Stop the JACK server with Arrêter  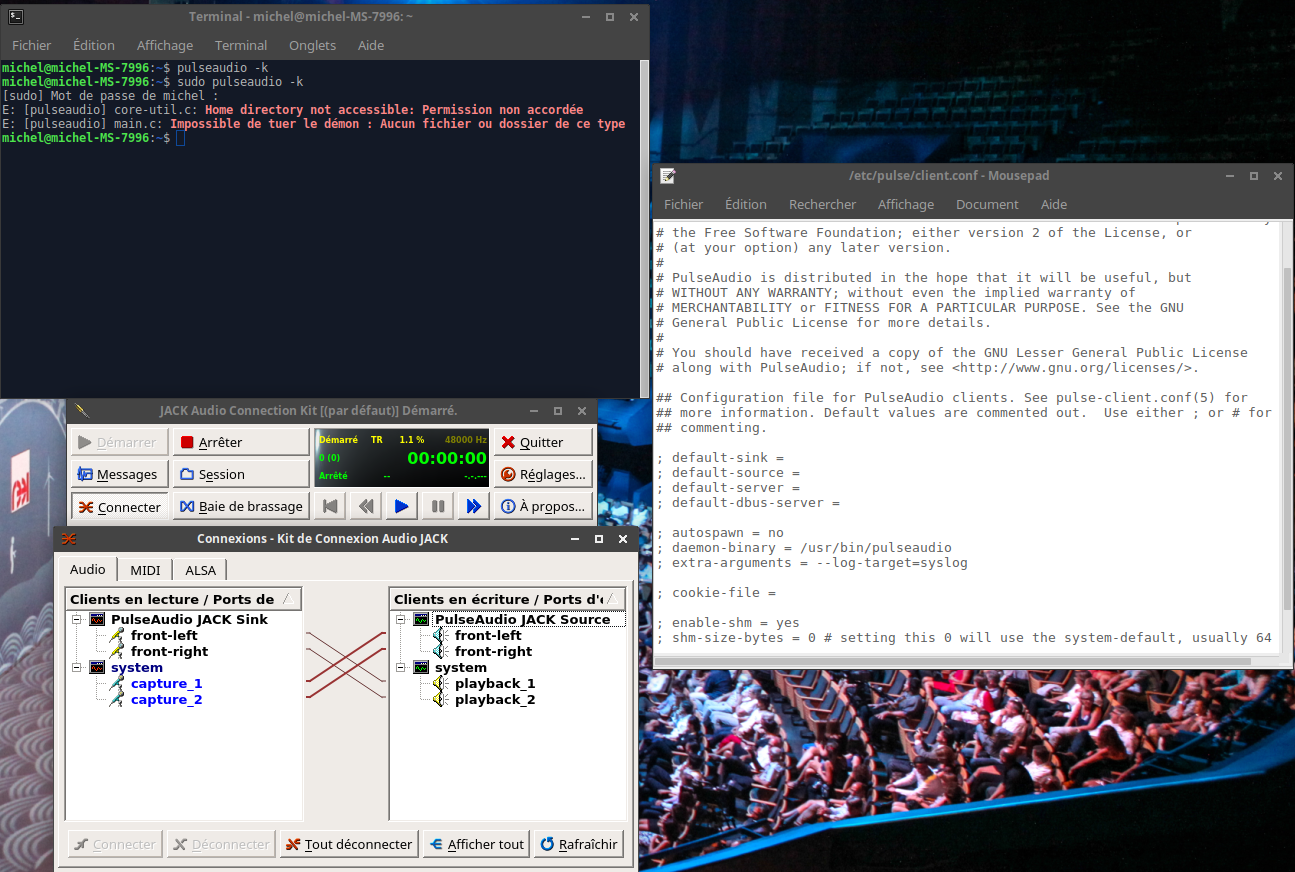[x=240, y=442]
